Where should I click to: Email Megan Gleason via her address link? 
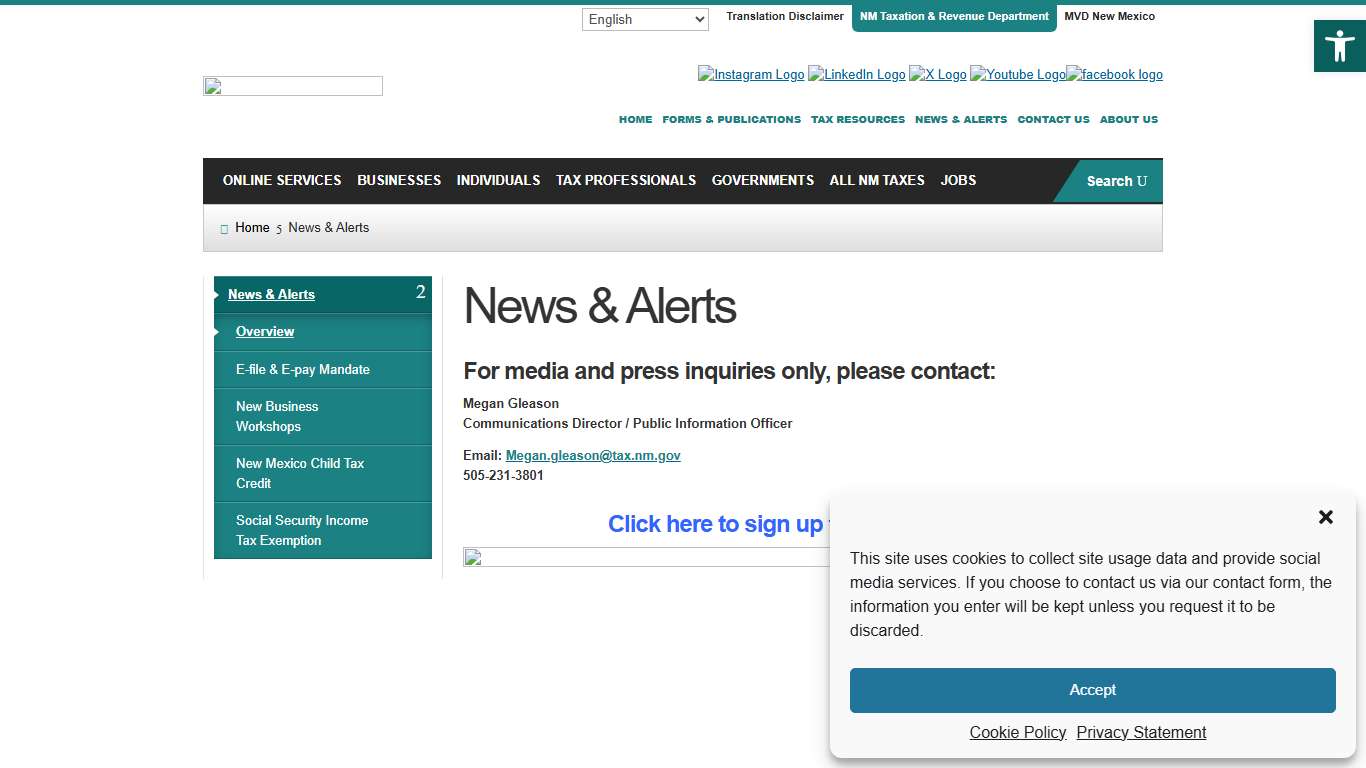593,455
